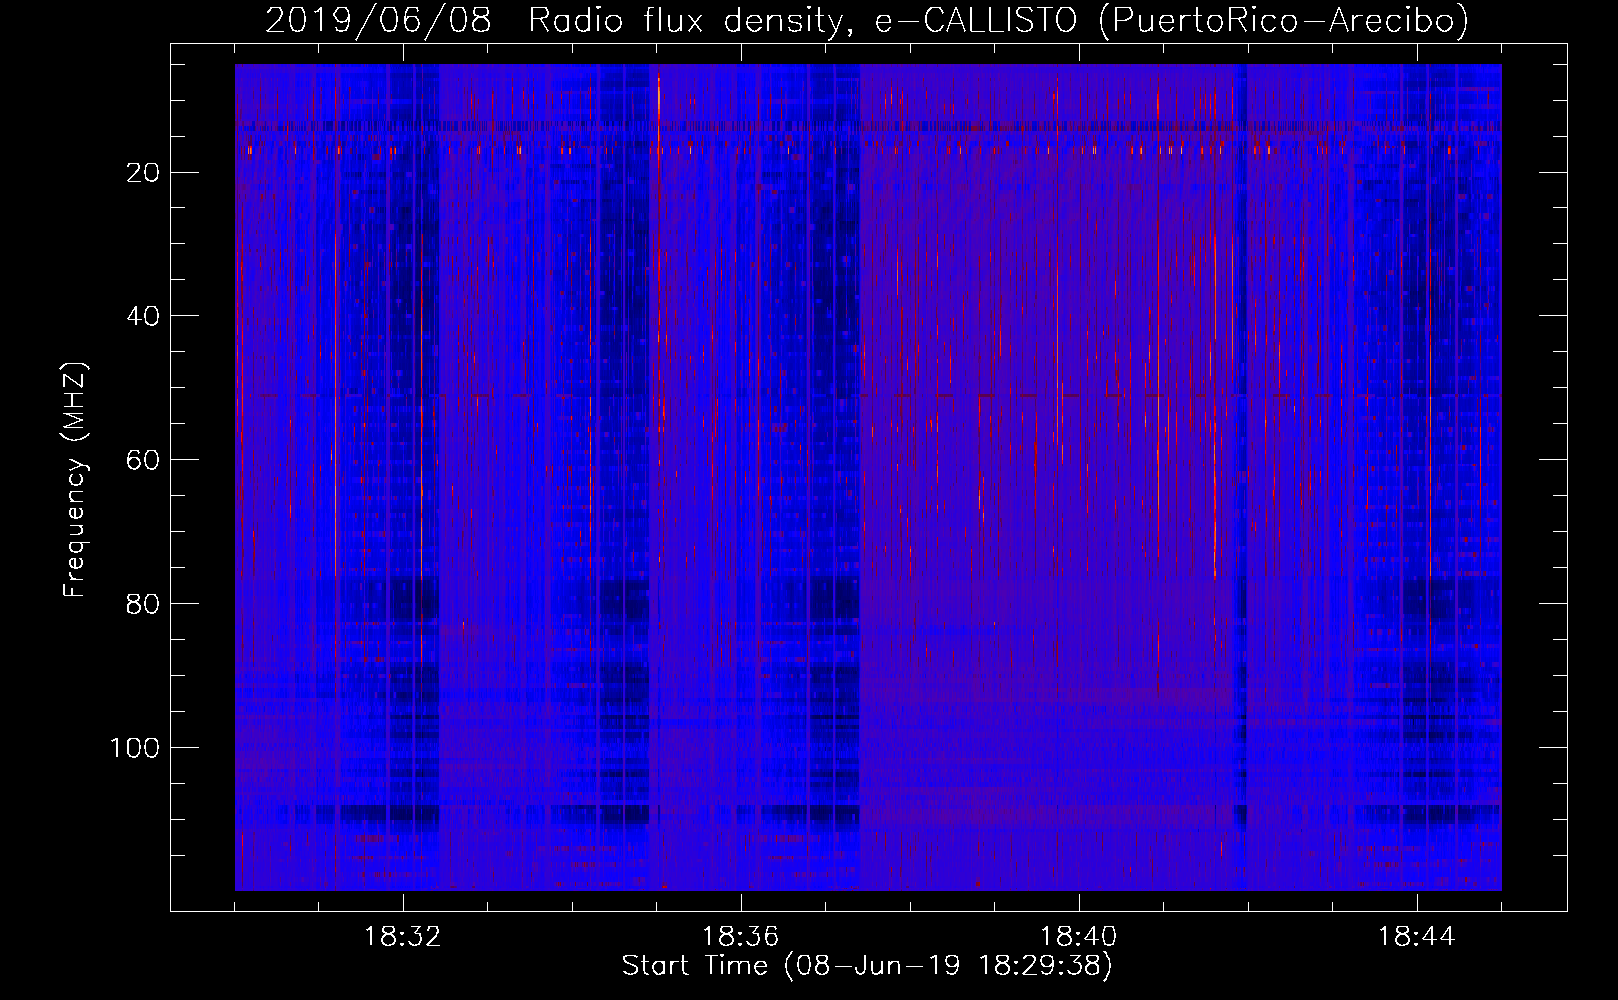The image size is (1618, 1000).
Task: Select the Frequency (MHZ) axis label
Action: (76, 480)
